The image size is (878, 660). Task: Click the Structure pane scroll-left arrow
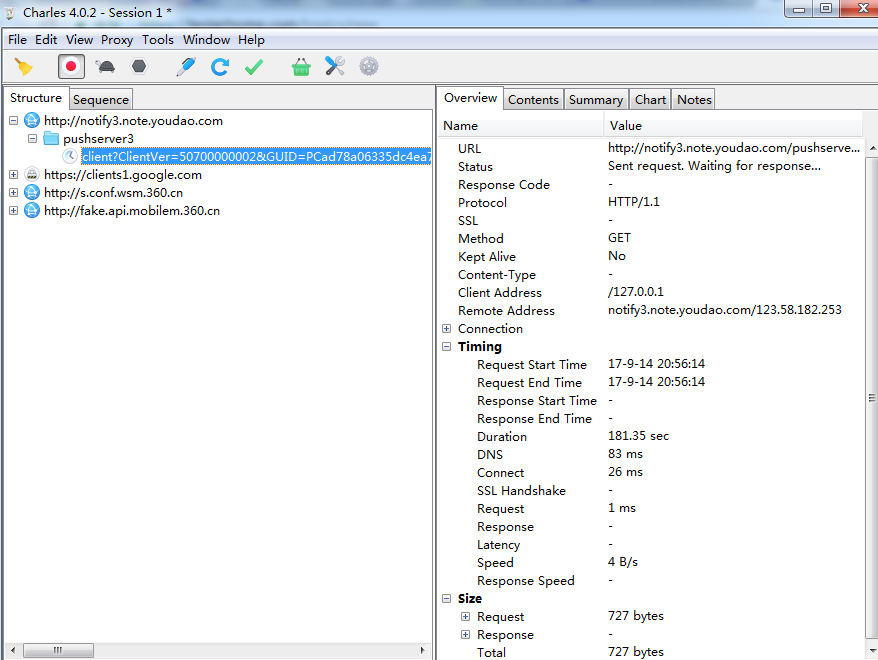[x=13, y=650]
